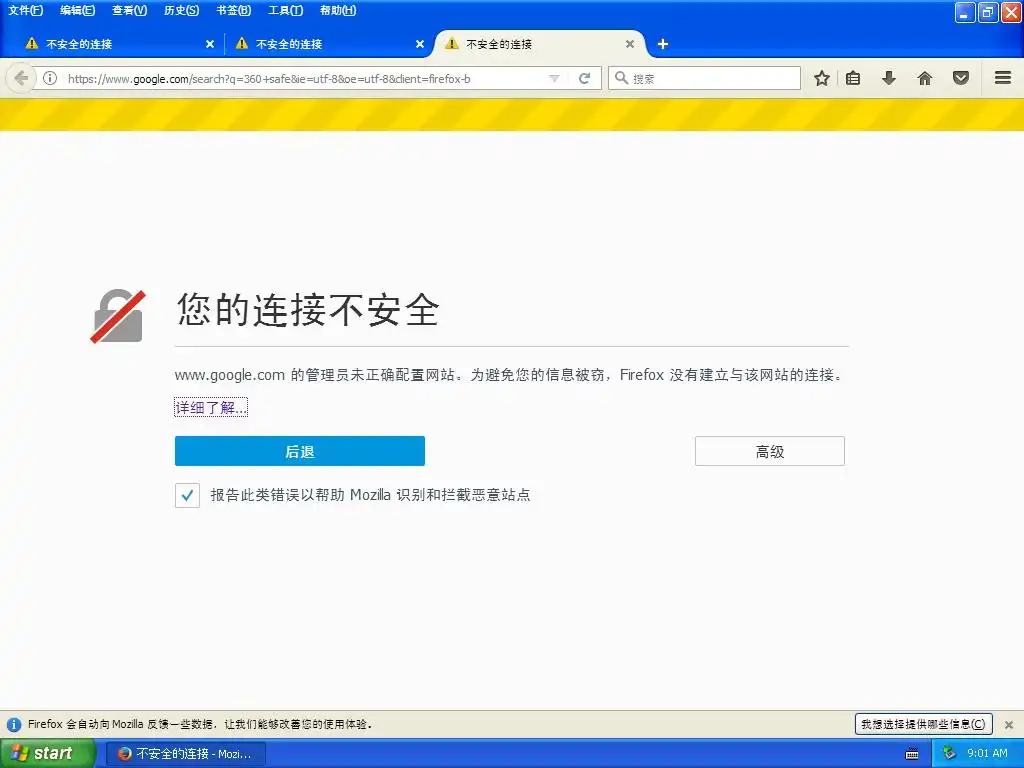Open Pocket icon in toolbar

pyautogui.click(x=961, y=78)
